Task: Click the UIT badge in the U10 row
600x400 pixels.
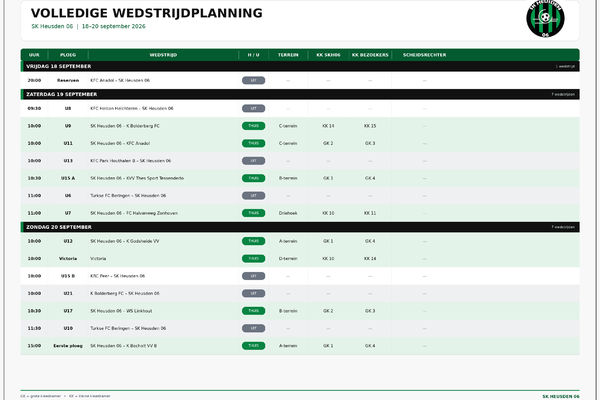Action: (x=253, y=328)
